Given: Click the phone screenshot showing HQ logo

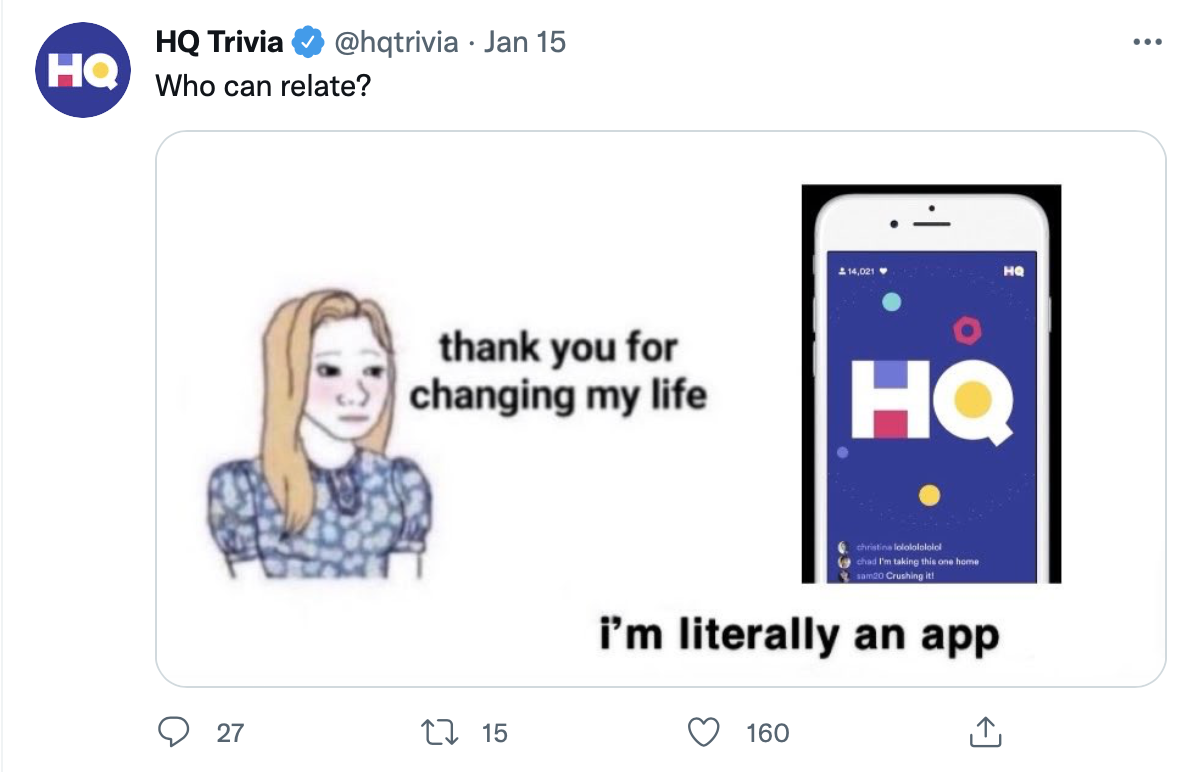Looking at the screenshot, I should [x=931, y=384].
